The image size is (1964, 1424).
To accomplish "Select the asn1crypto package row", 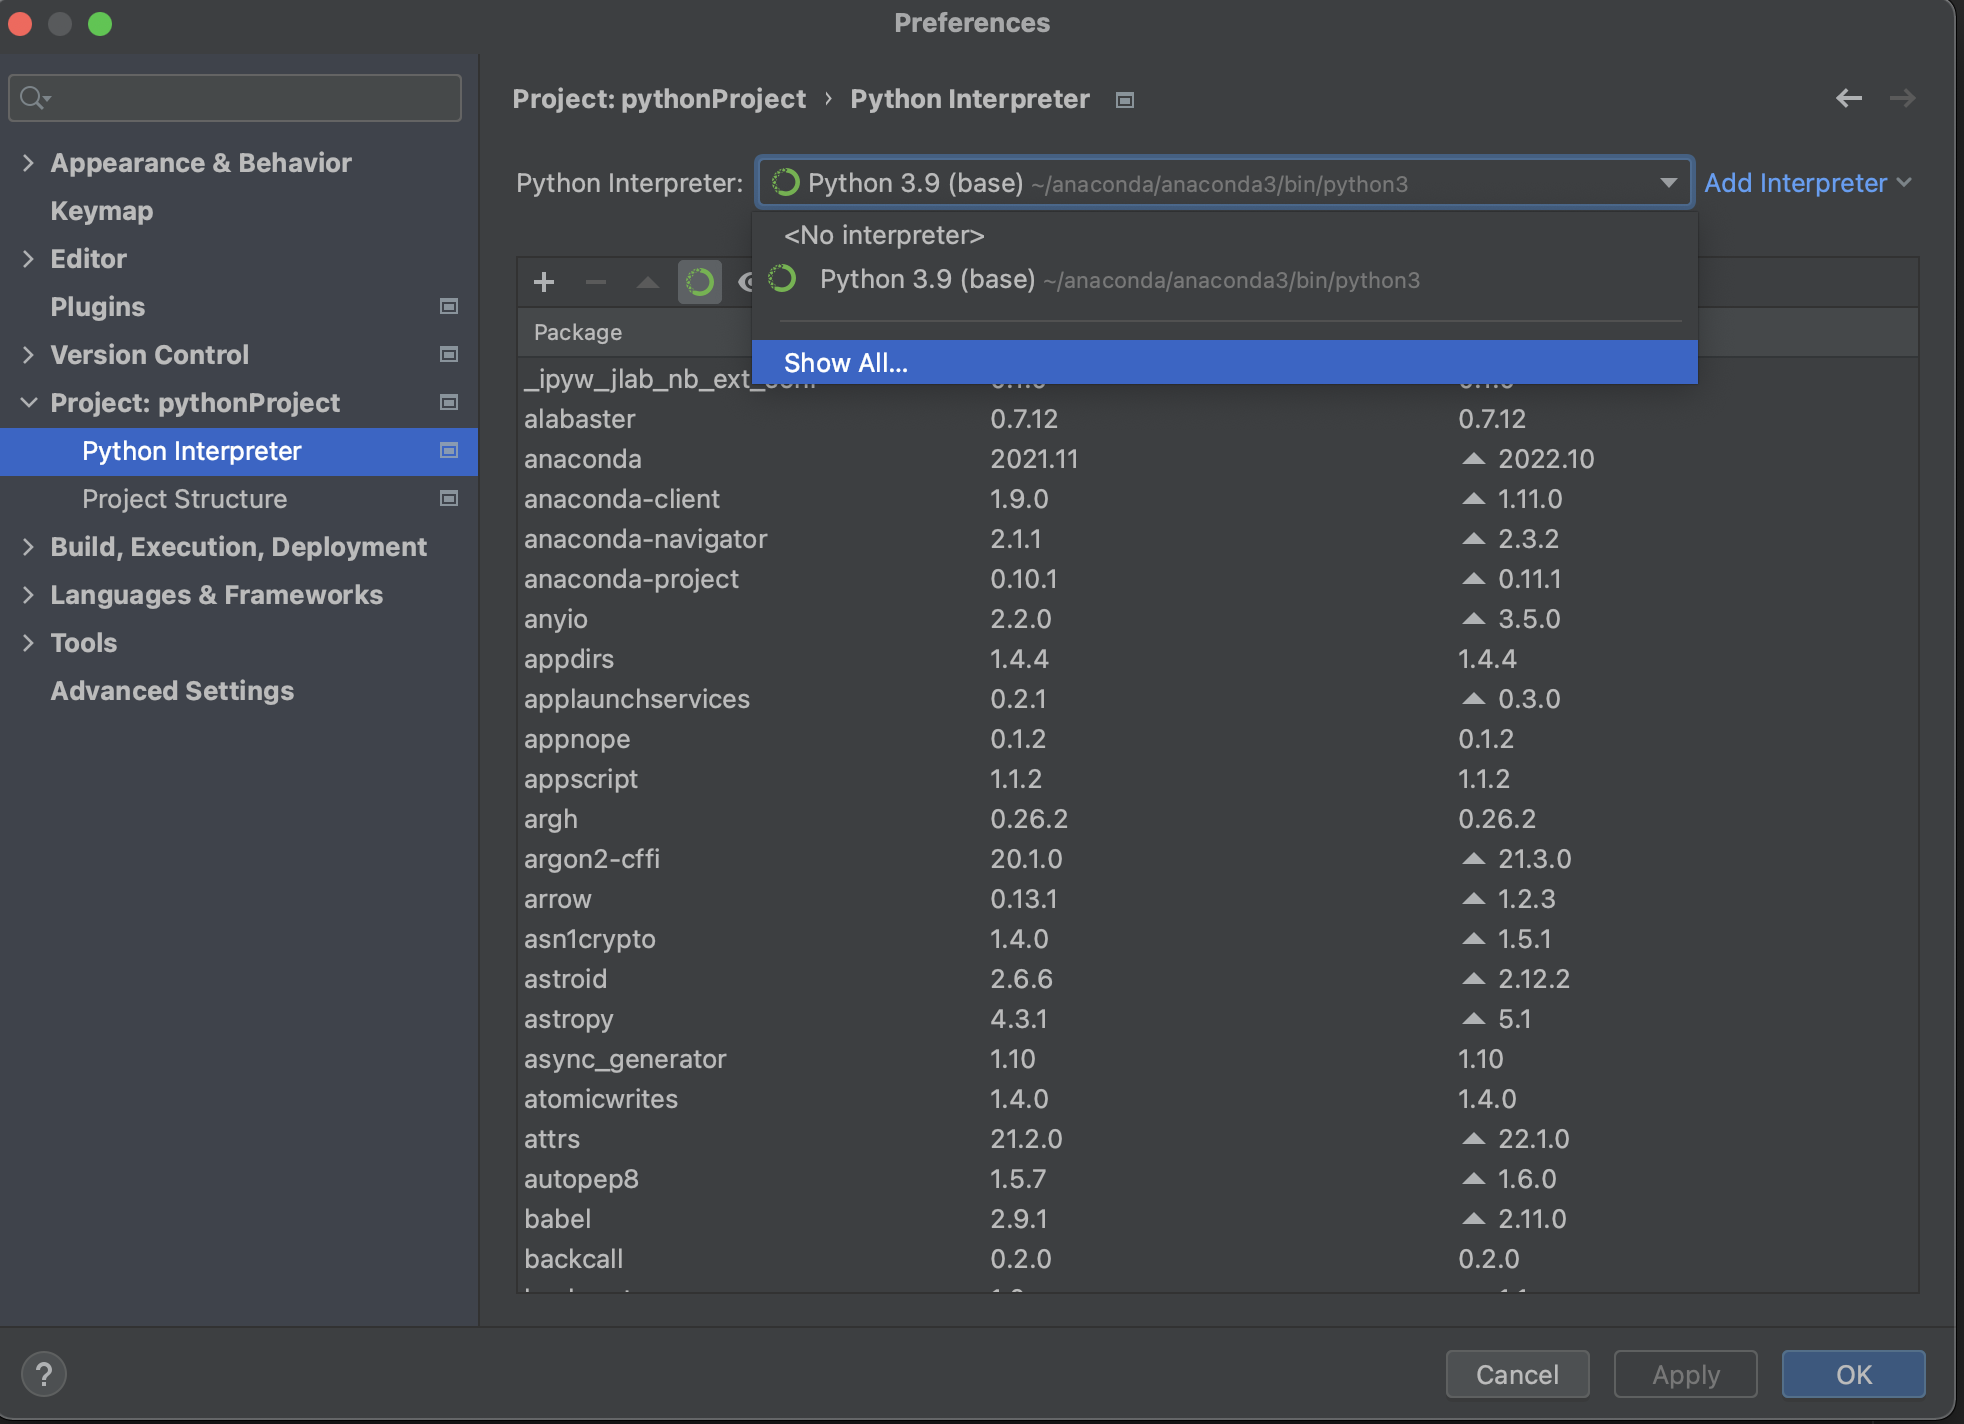I will click(1217, 938).
